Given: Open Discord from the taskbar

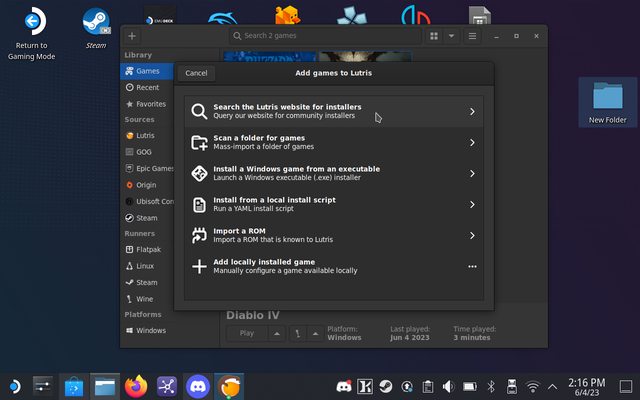Looking at the screenshot, I should (x=198, y=385).
